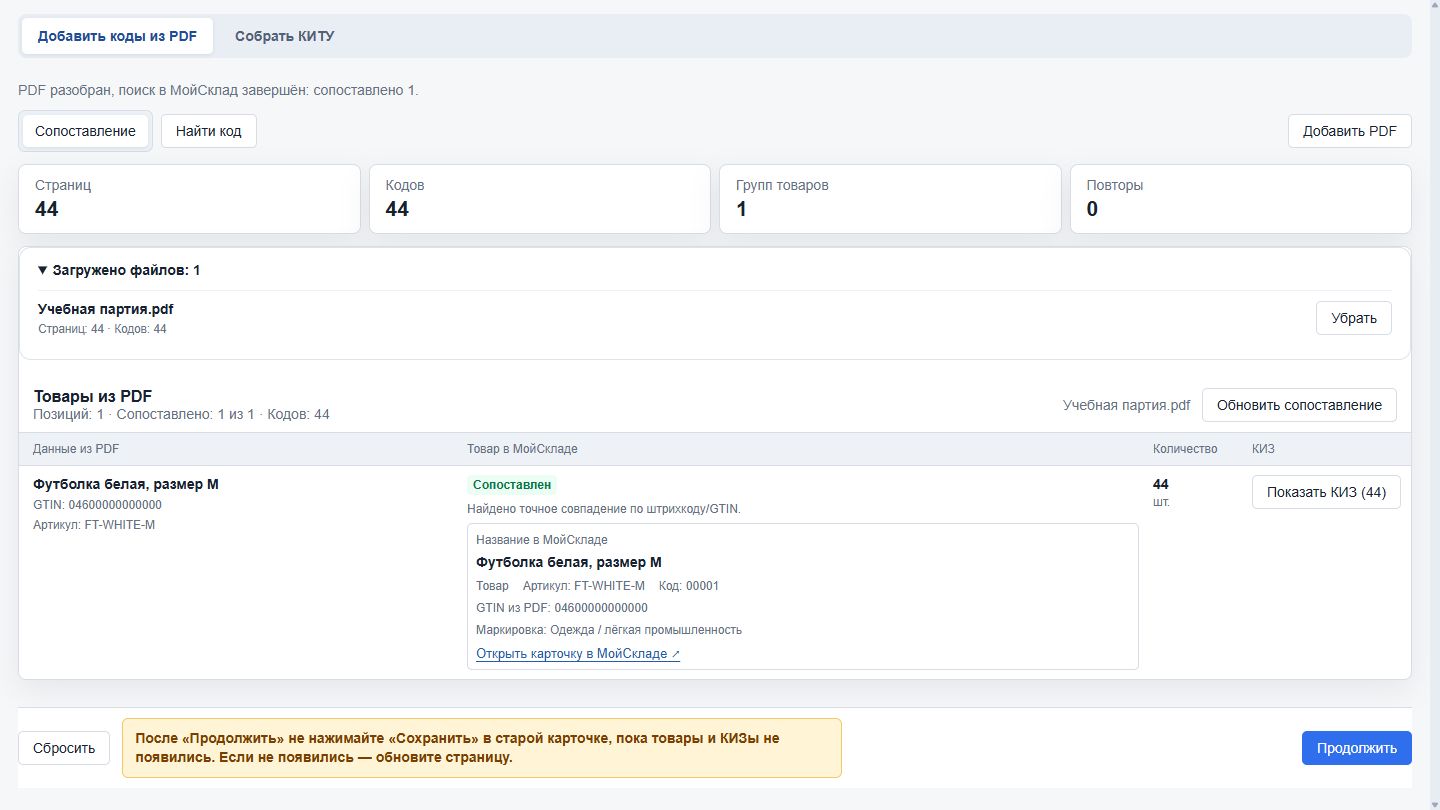Click the disclosure triangle beside «Загружено файлов»
Viewport: 1440px width, 810px height.
(43, 270)
